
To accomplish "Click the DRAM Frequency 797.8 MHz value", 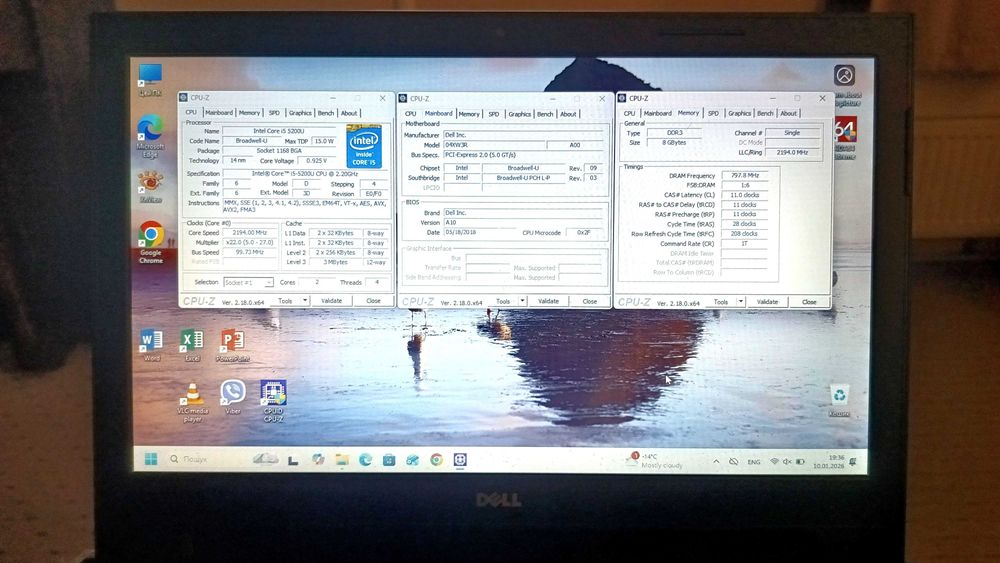I will tap(744, 175).
